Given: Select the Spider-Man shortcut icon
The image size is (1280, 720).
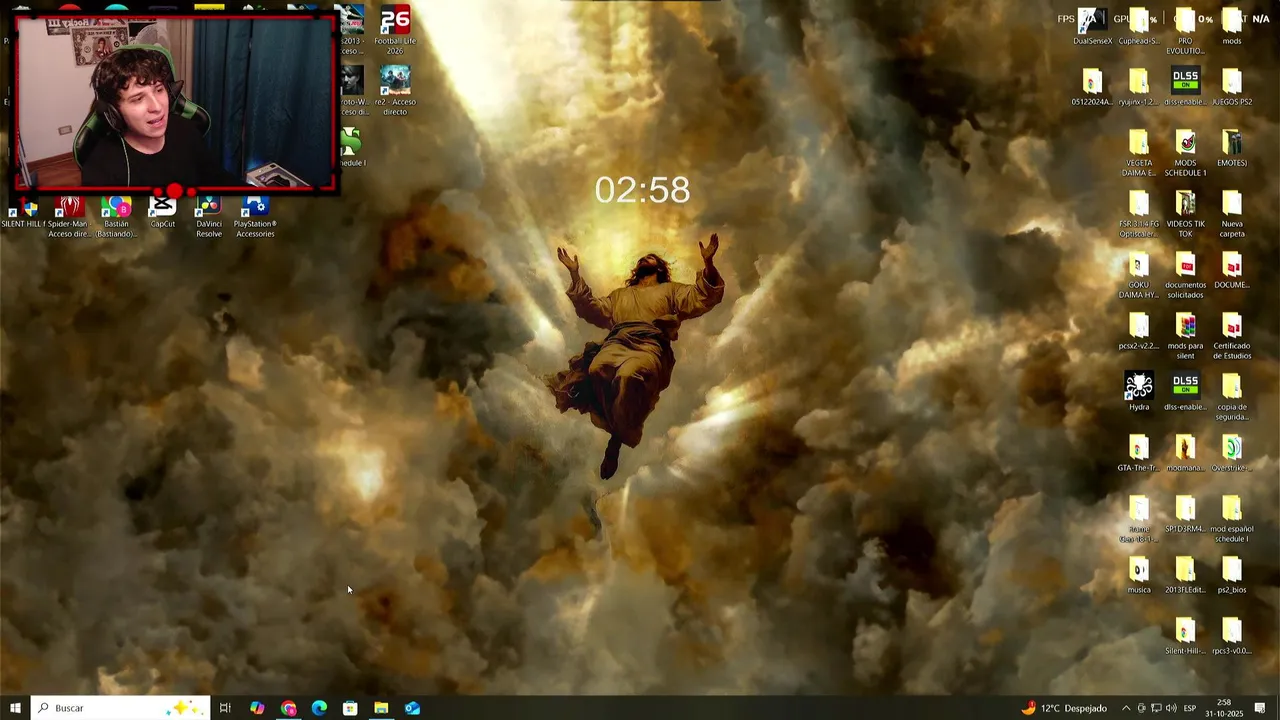Looking at the screenshot, I should (69, 217).
